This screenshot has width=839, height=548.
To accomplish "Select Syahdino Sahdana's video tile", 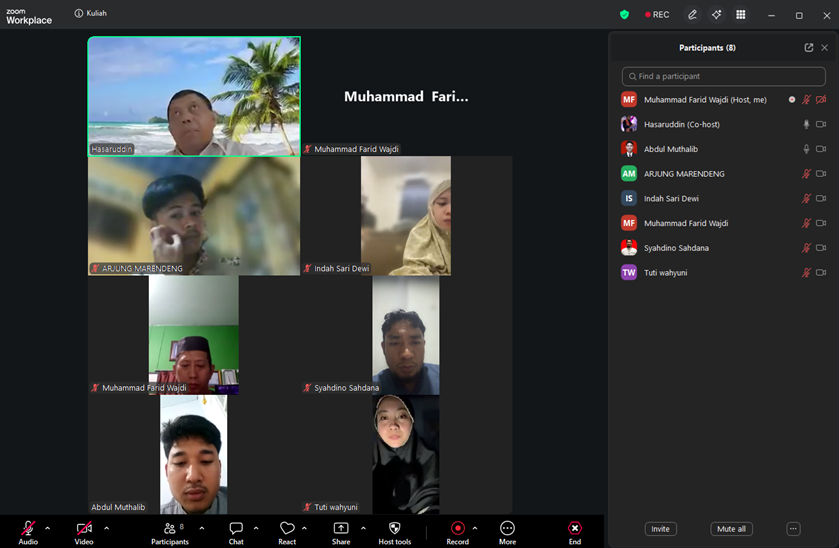I will tap(406, 335).
